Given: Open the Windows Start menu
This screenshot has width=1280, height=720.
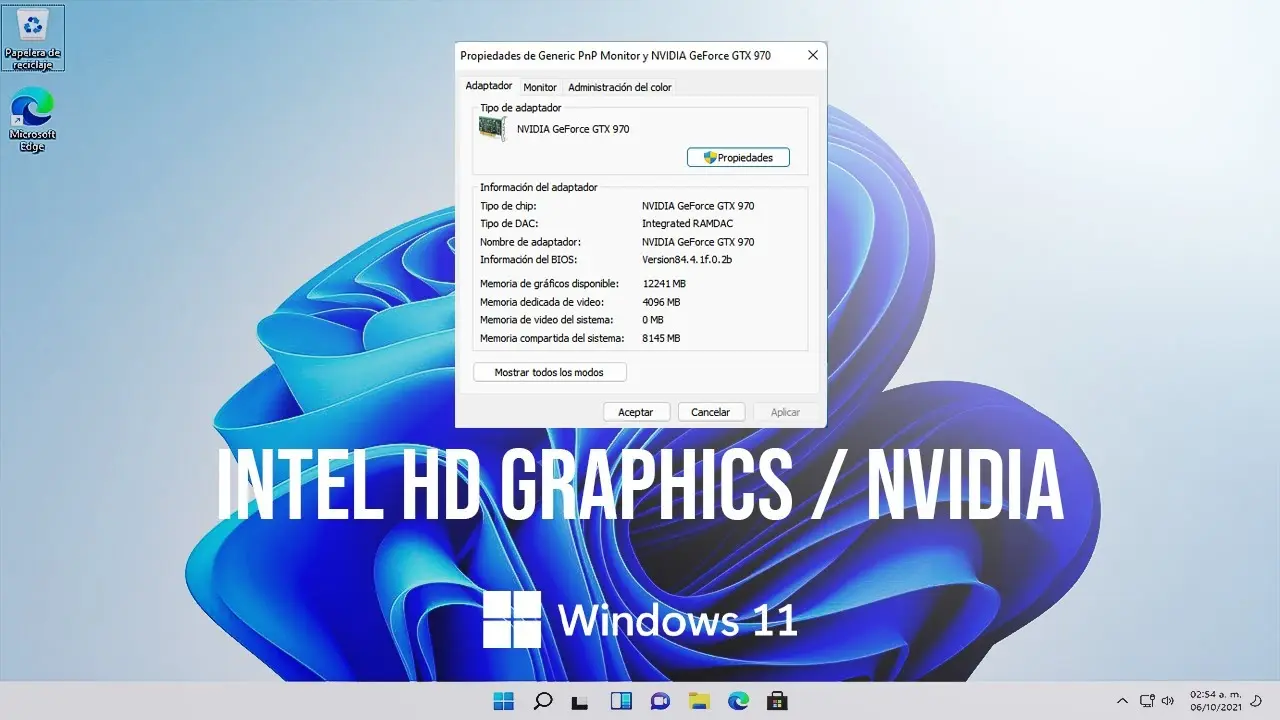Looking at the screenshot, I should click(x=504, y=701).
